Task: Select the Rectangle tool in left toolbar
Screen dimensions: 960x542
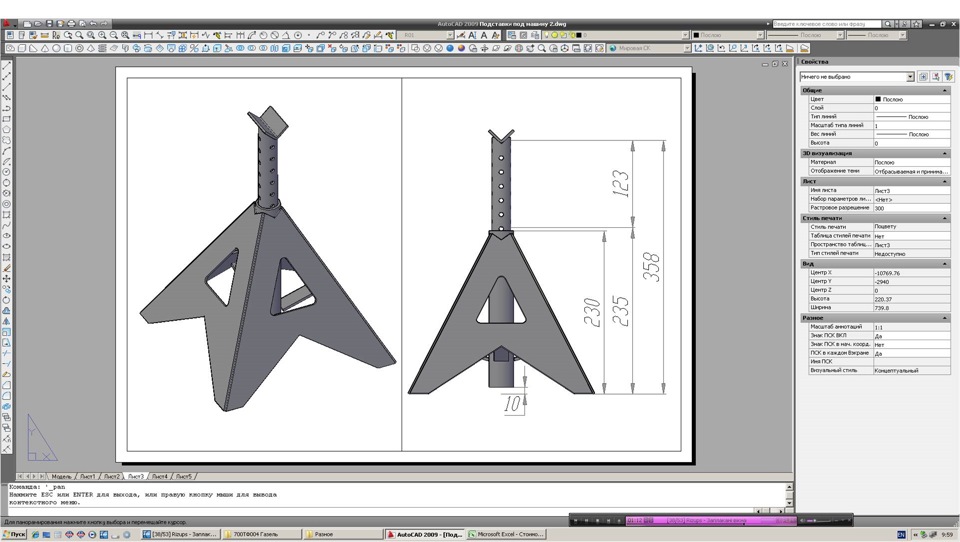Action: click(x=6, y=119)
